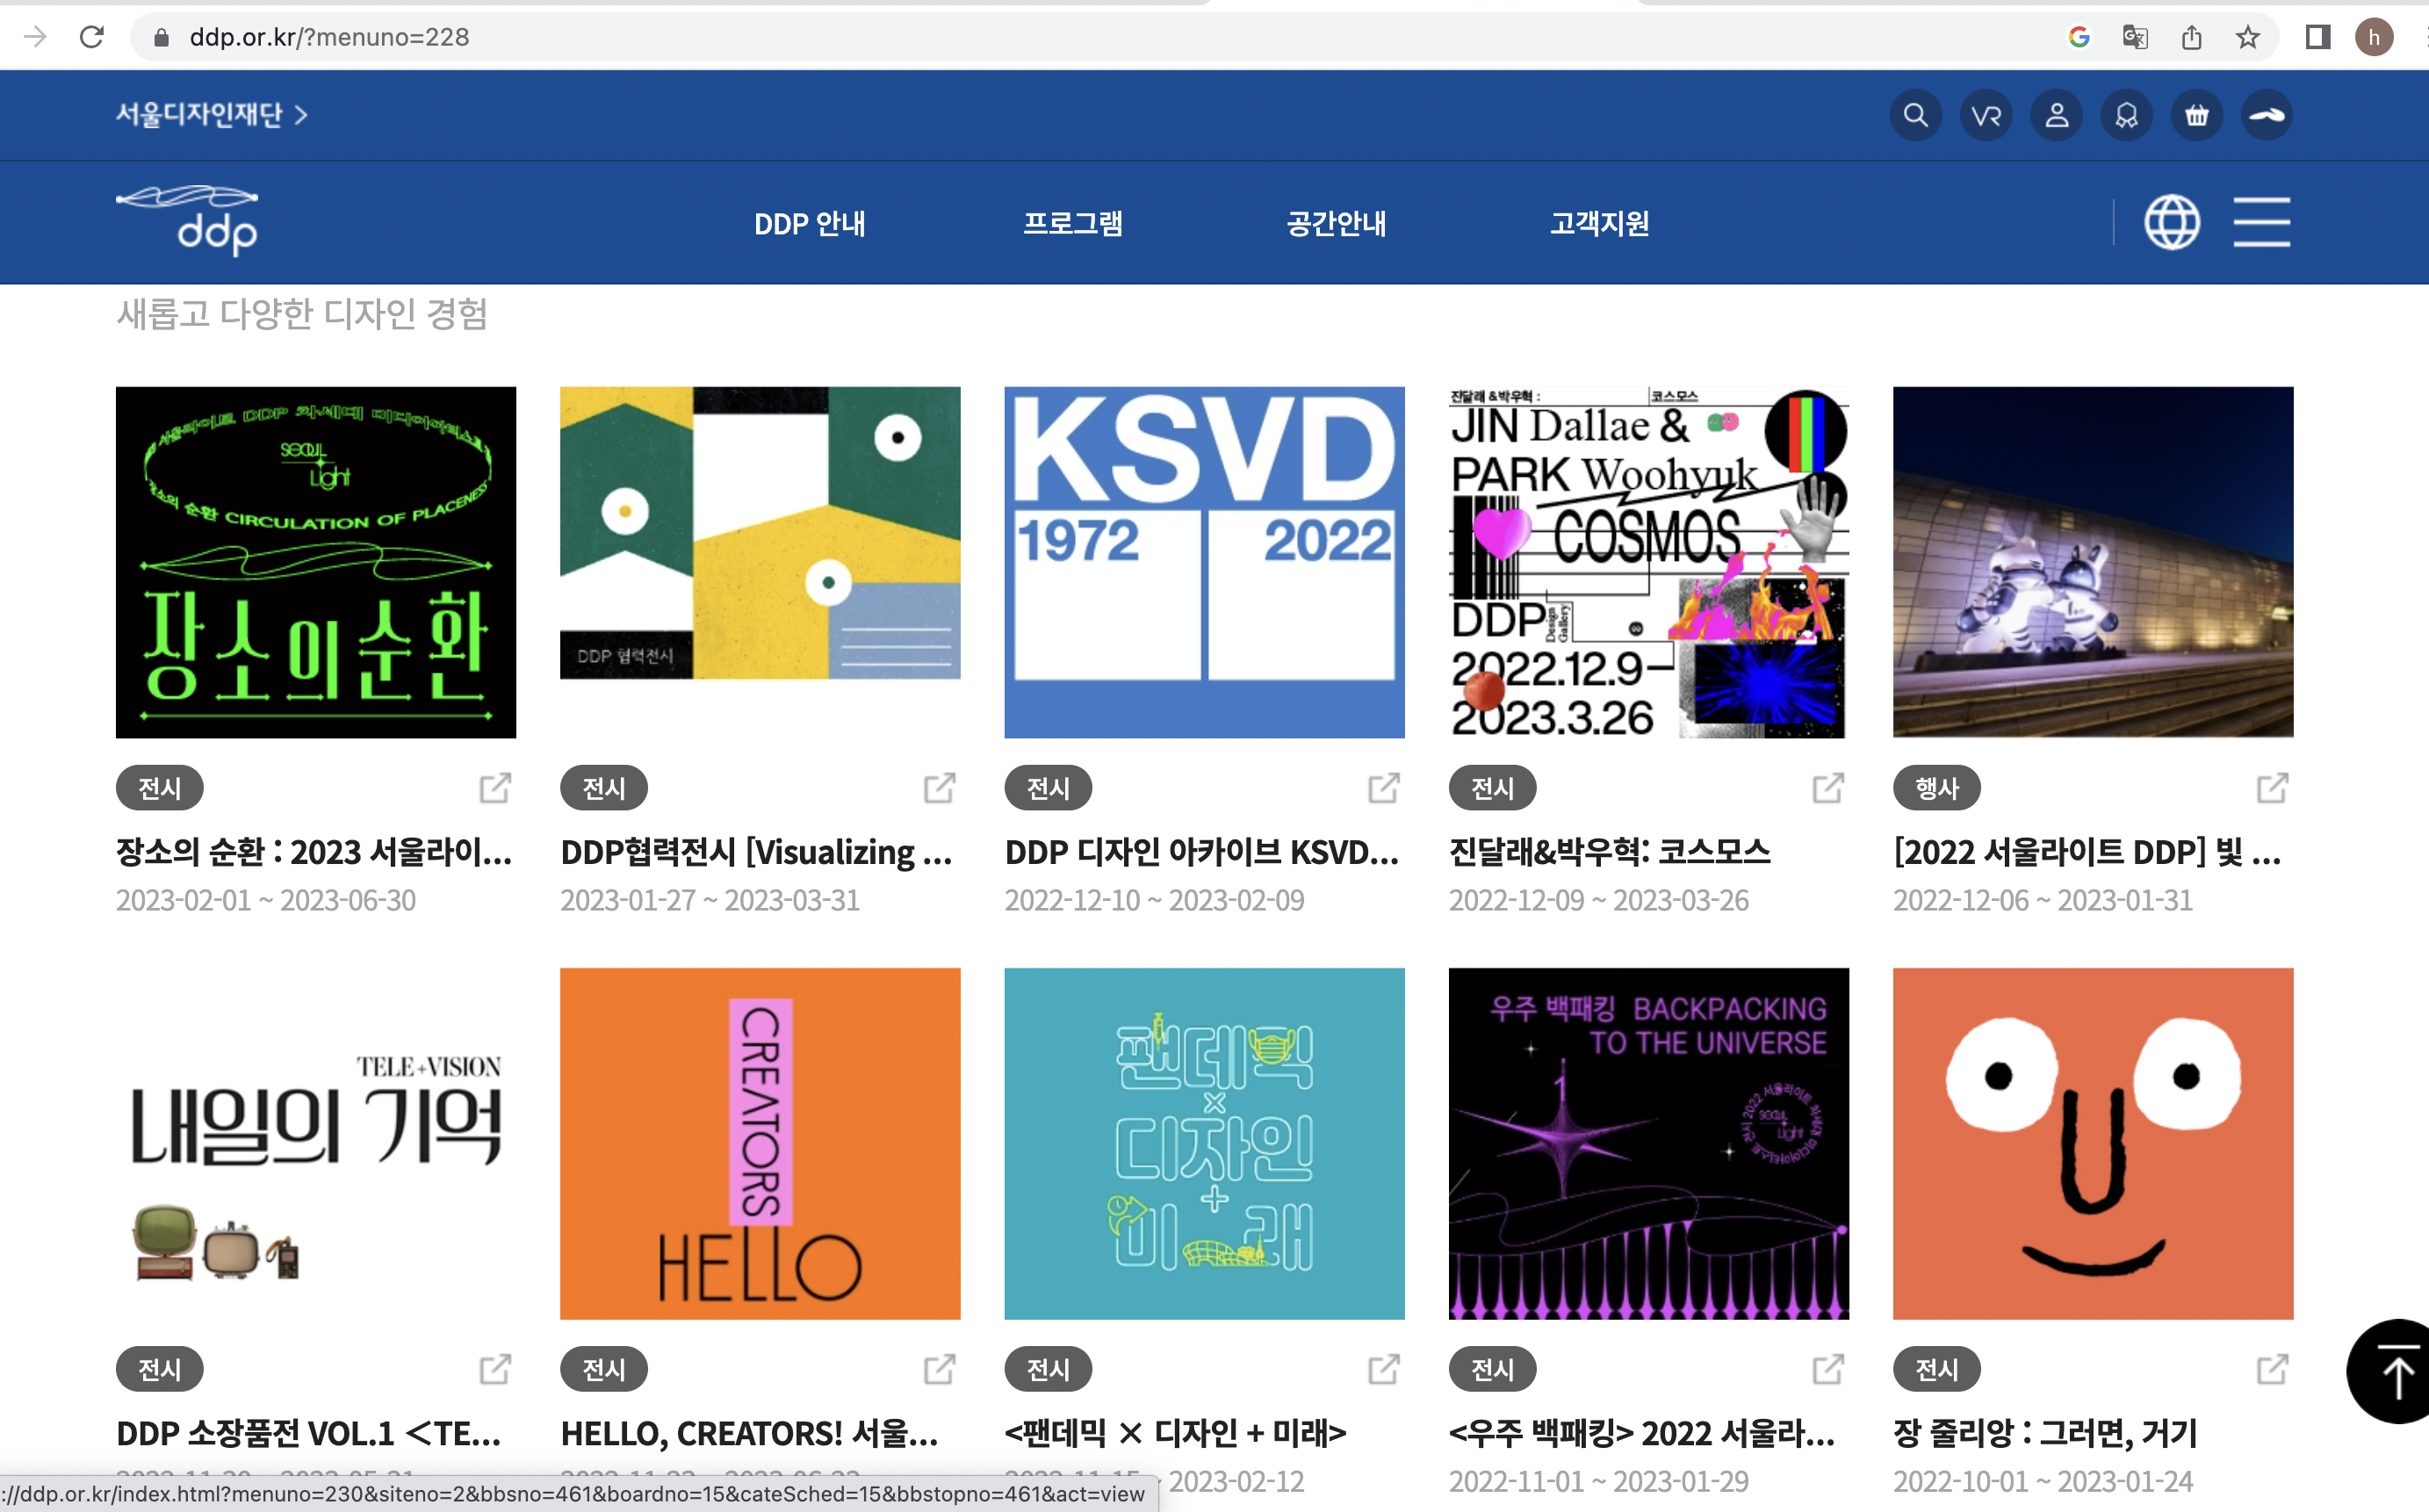The image size is (2429, 1512).
Task: Click the share icon in address bar
Action: [x=2191, y=38]
